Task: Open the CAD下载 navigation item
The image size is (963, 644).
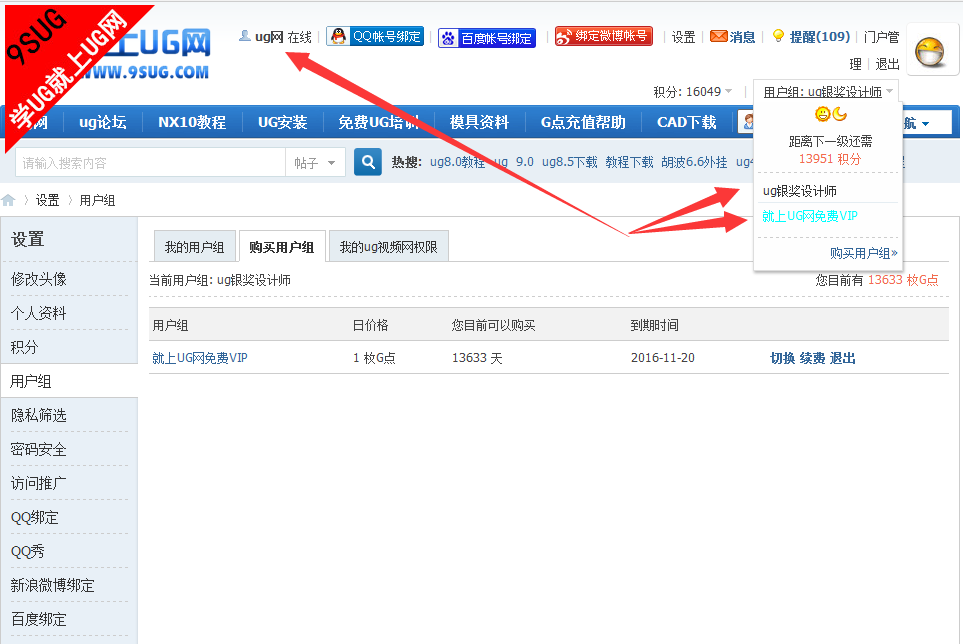Action: [x=687, y=122]
